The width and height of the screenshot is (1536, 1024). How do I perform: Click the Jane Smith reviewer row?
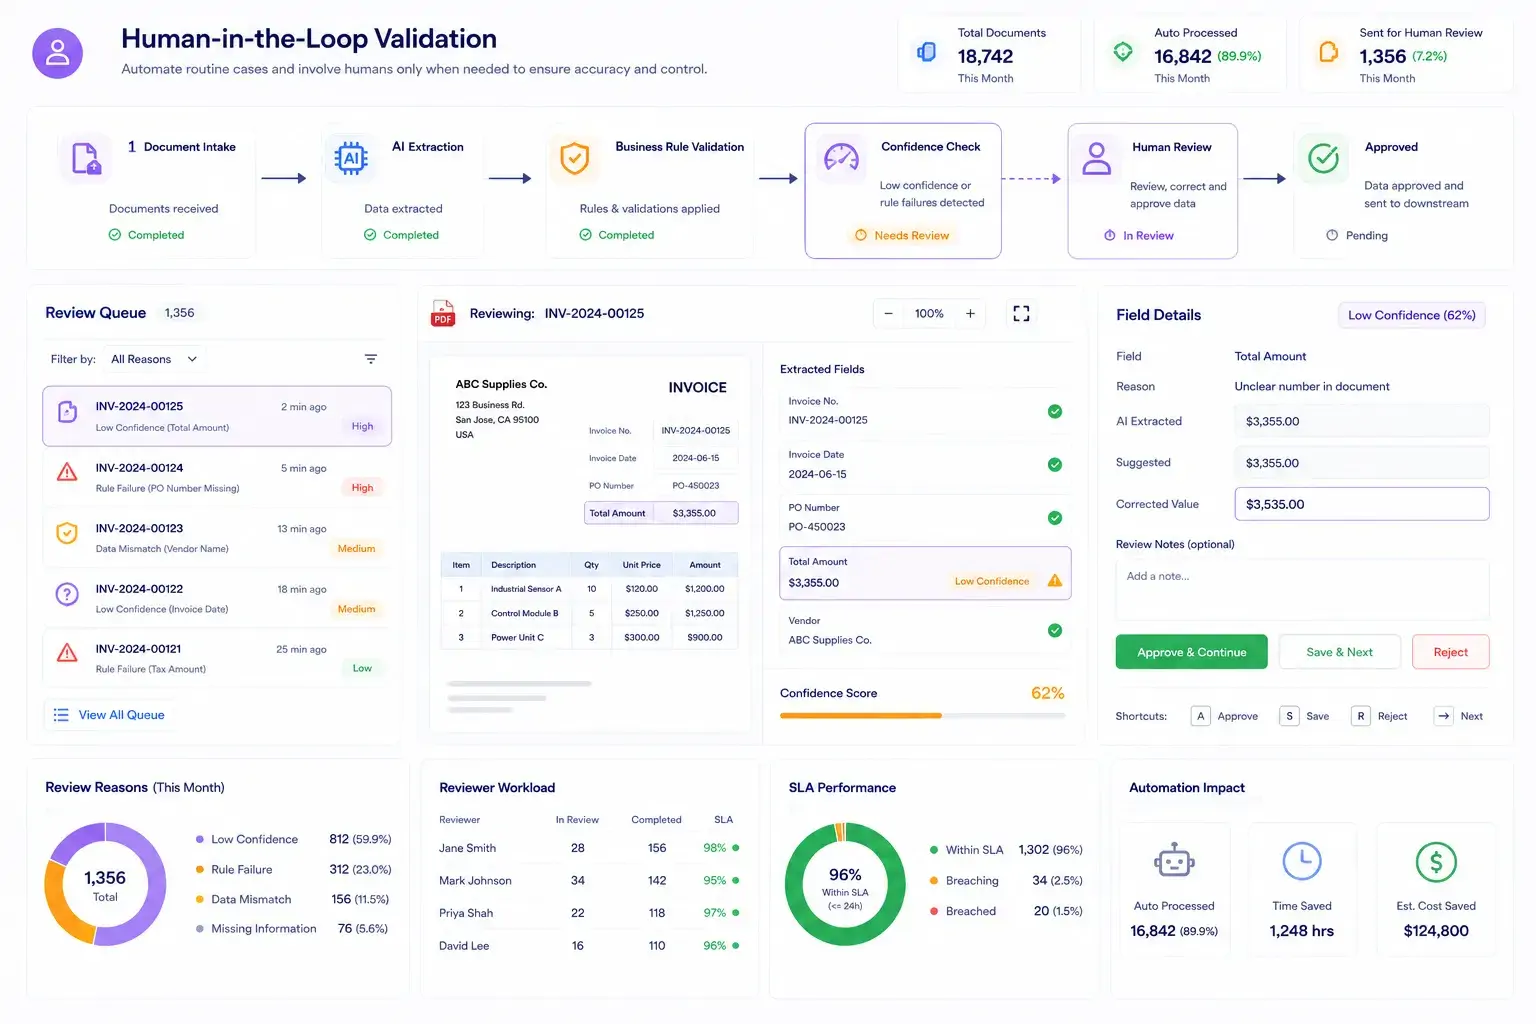coord(589,848)
